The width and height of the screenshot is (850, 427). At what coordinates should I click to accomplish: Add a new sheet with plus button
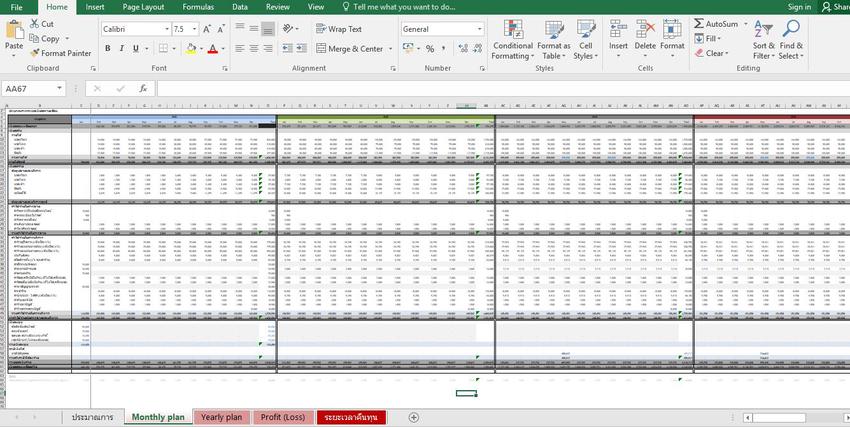pos(414,417)
